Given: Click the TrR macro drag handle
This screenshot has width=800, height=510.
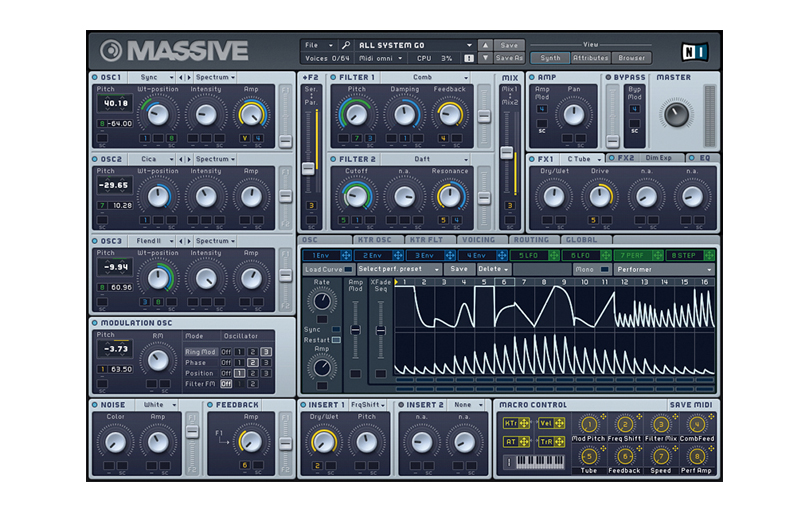Looking at the screenshot, I should (559, 442).
